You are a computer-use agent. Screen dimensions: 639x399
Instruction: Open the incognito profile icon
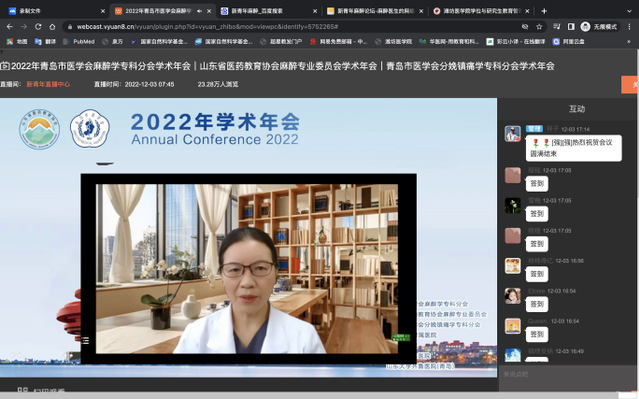[x=586, y=26]
